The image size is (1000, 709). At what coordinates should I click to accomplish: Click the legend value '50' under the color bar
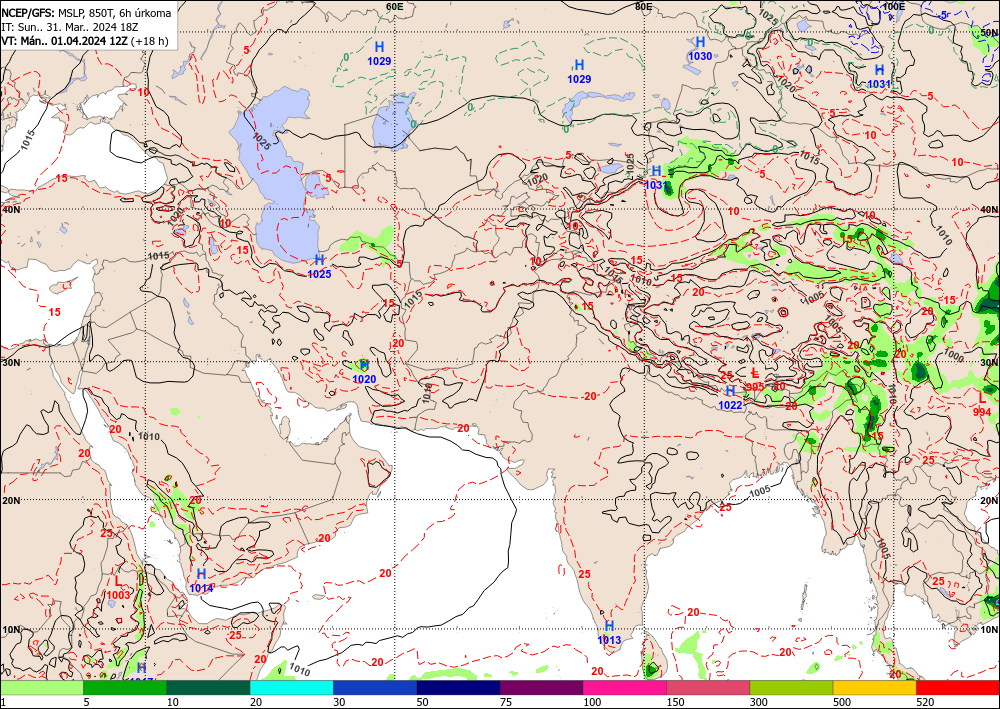click(423, 702)
